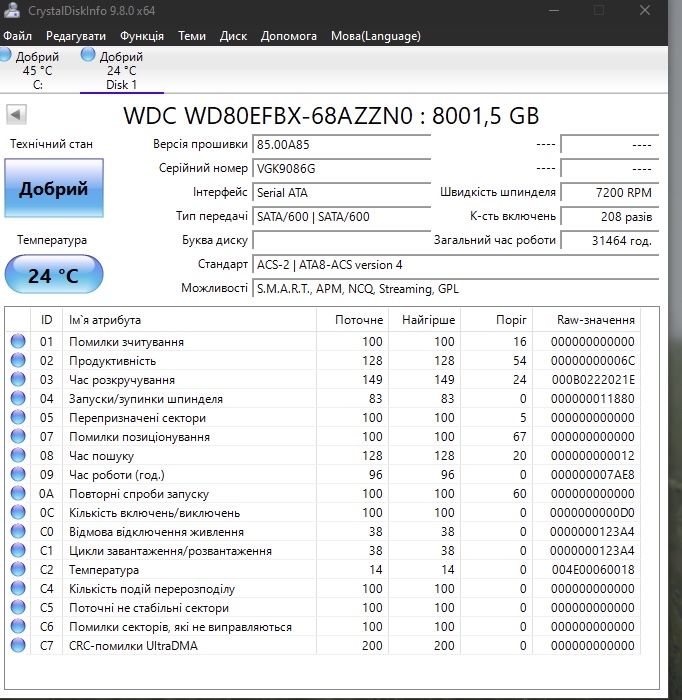Screen dimensions: 682x700
Task: Click status orb for attribute C5
Action: tap(18, 607)
